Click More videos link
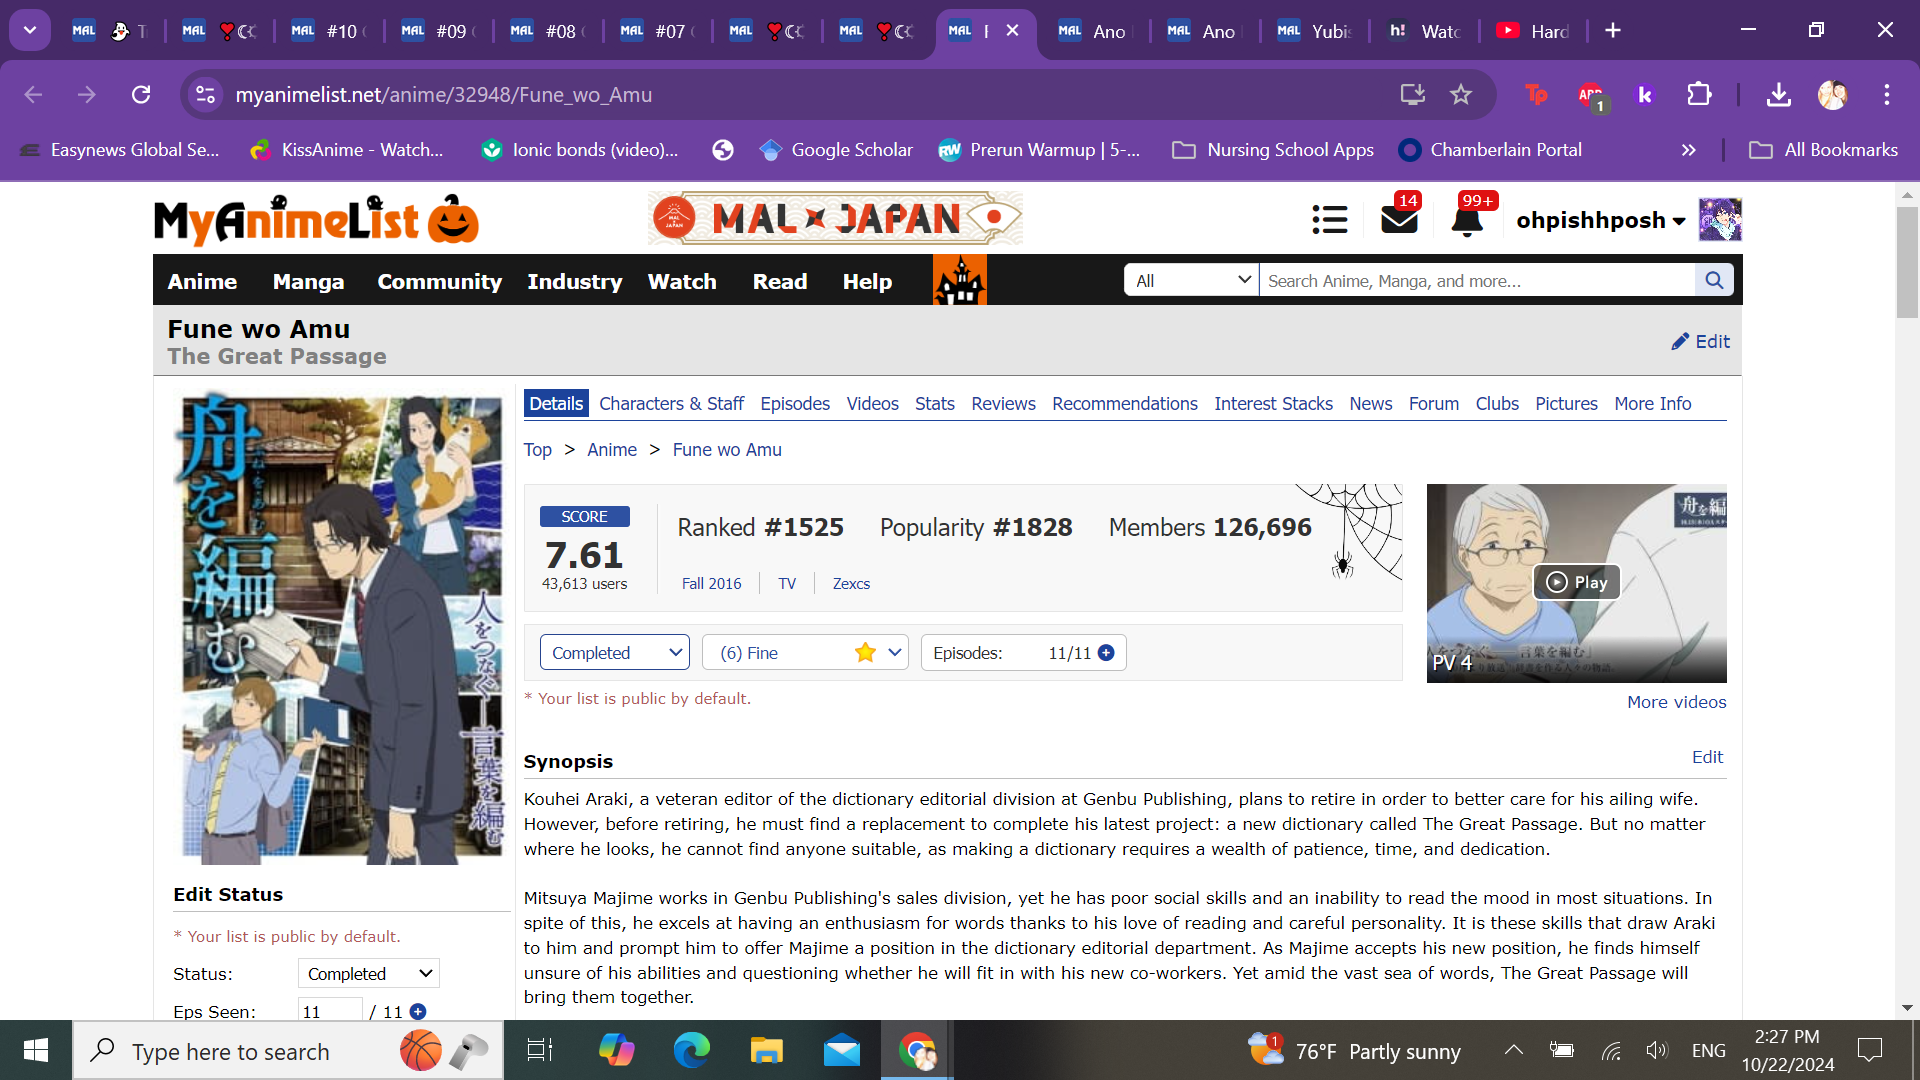 [x=1676, y=702]
